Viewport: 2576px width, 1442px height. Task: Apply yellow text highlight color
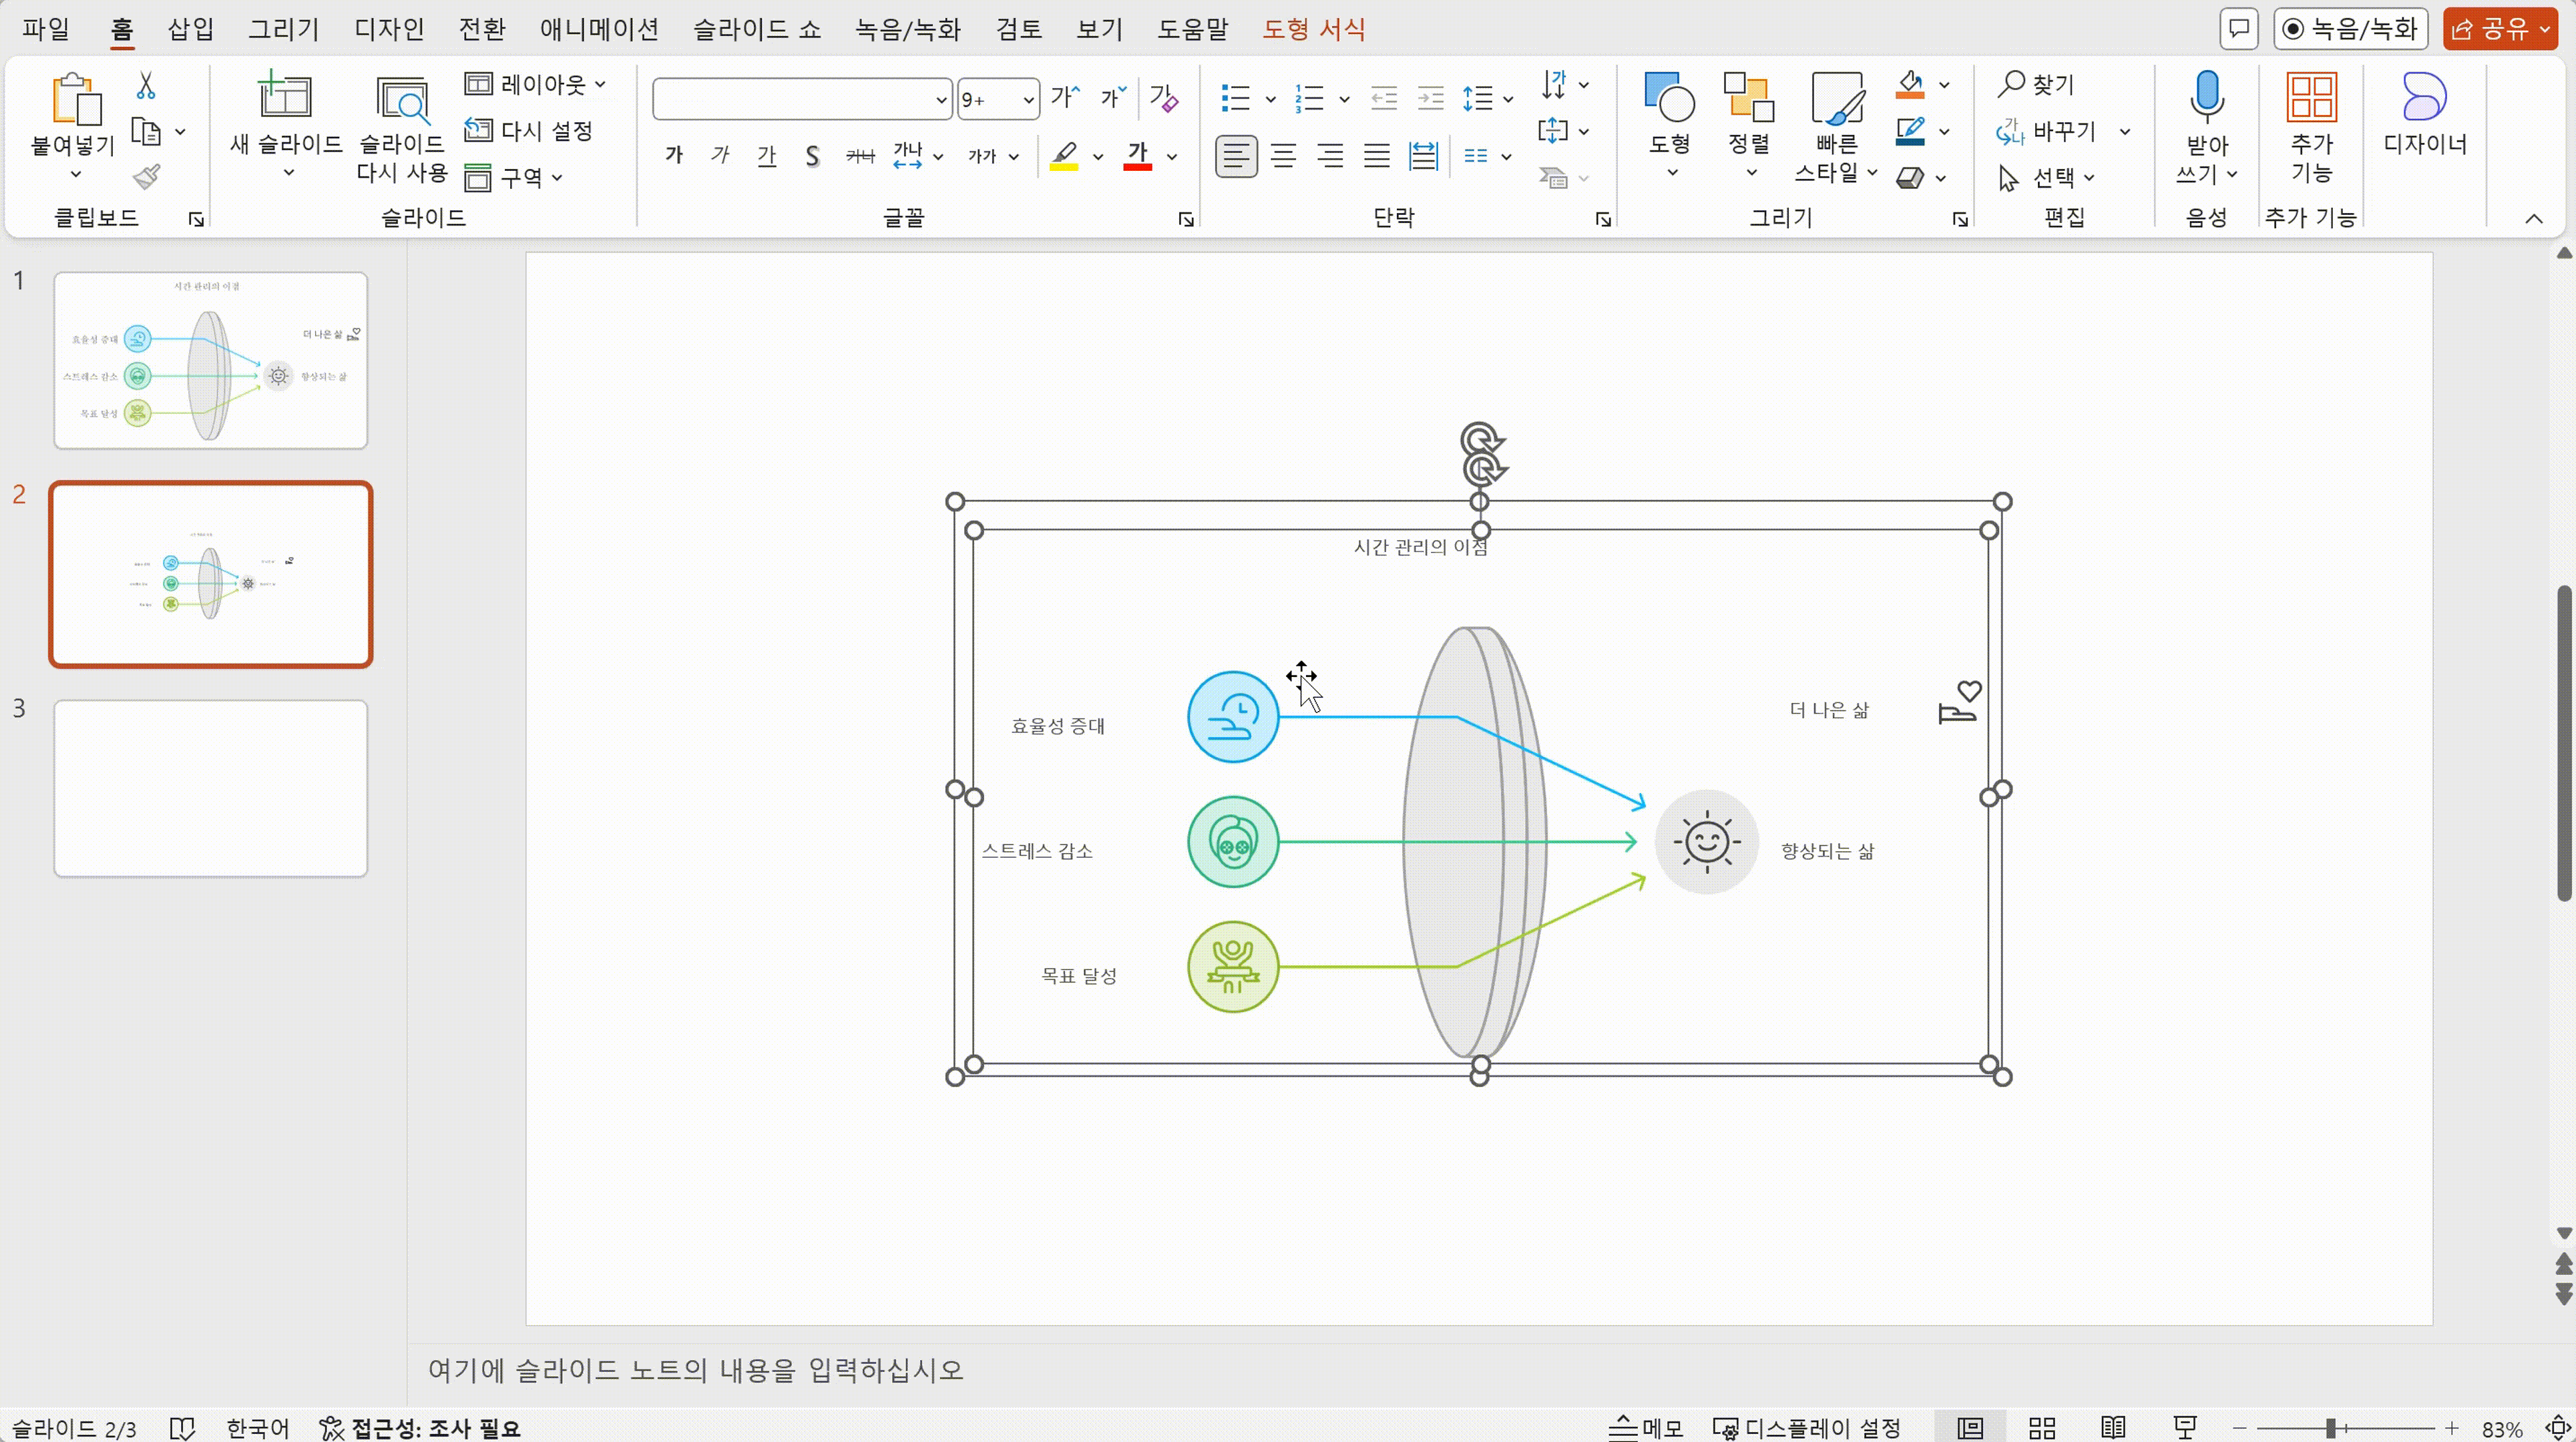click(1064, 156)
